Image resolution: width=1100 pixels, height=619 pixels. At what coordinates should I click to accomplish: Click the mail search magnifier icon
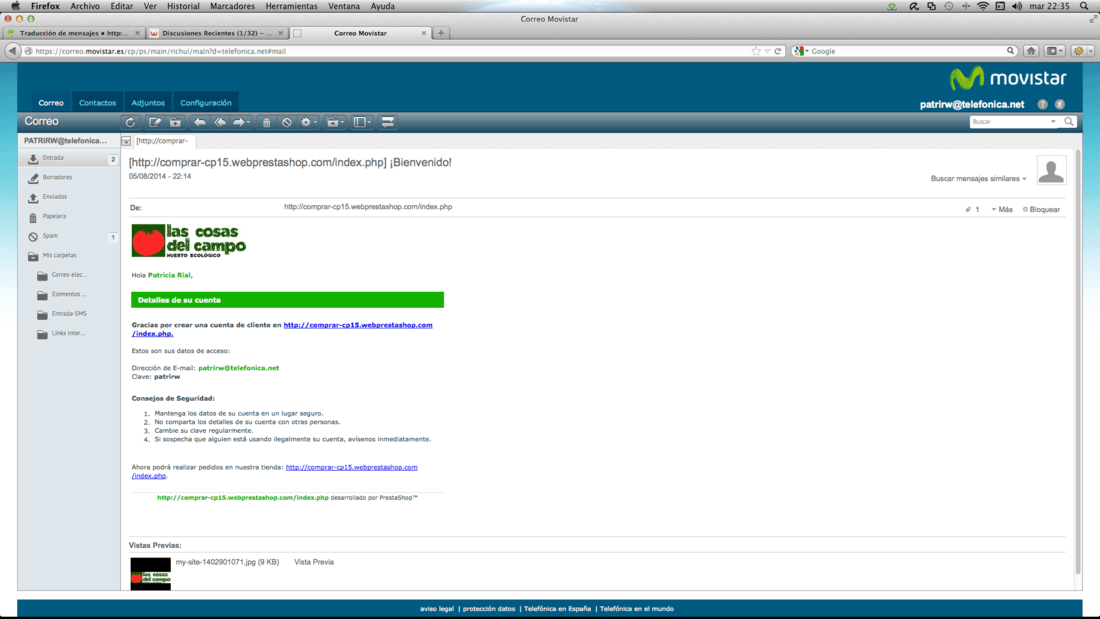pyautogui.click(x=1068, y=122)
